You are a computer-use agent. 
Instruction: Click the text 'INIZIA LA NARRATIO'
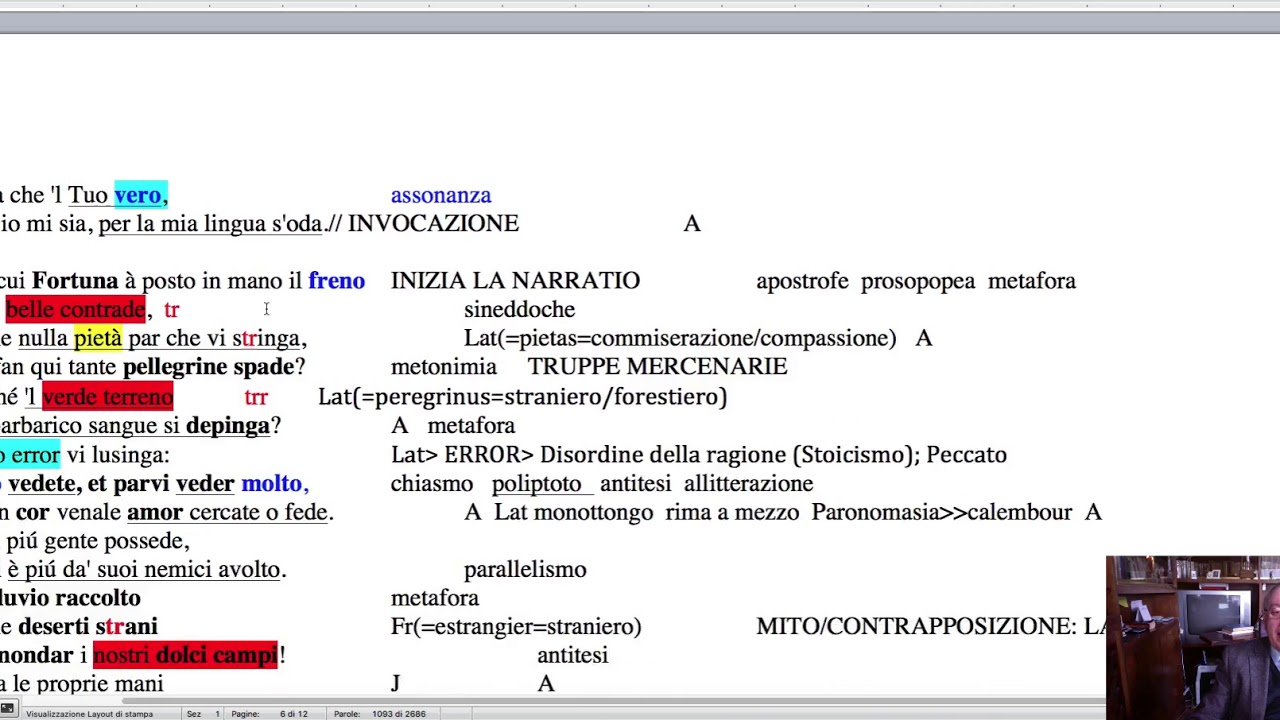[x=515, y=281]
